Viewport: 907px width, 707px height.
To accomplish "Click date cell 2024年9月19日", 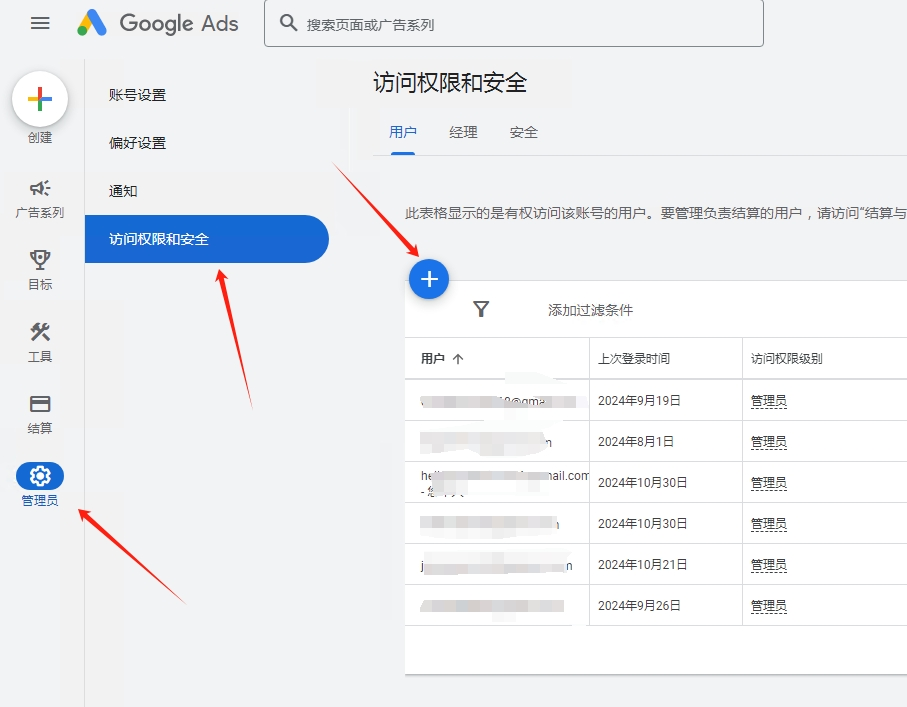I will pyautogui.click(x=639, y=400).
